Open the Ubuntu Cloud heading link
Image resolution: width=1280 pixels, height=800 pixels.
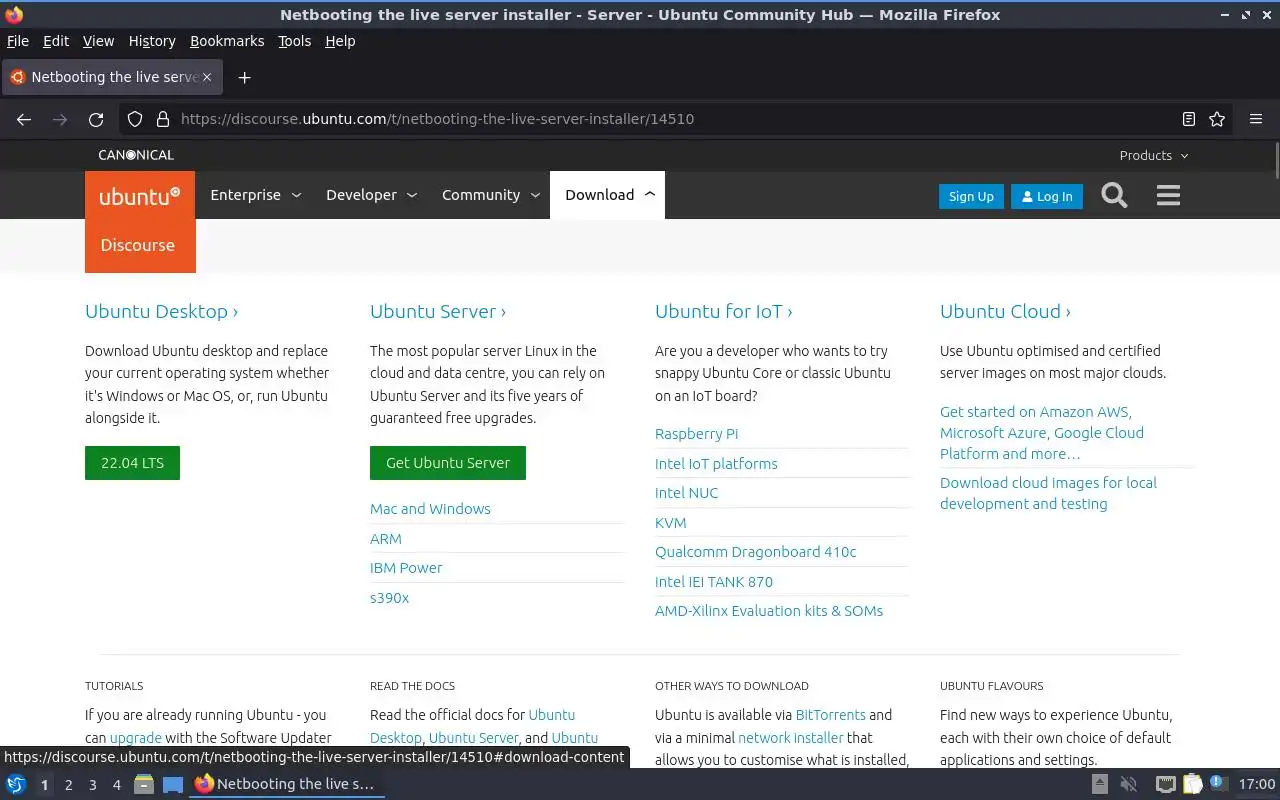pos(1005,311)
